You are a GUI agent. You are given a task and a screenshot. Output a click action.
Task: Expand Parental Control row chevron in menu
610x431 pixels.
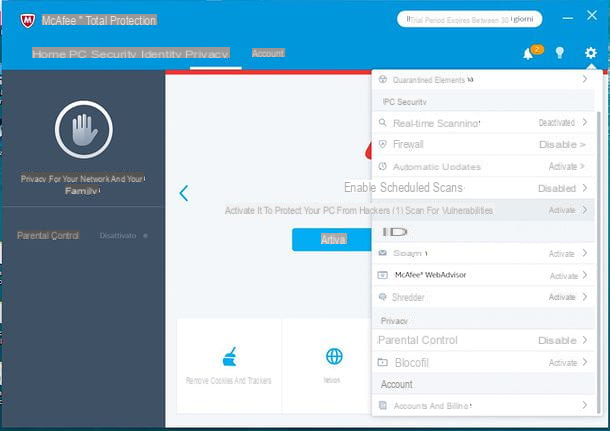pos(585,340)
